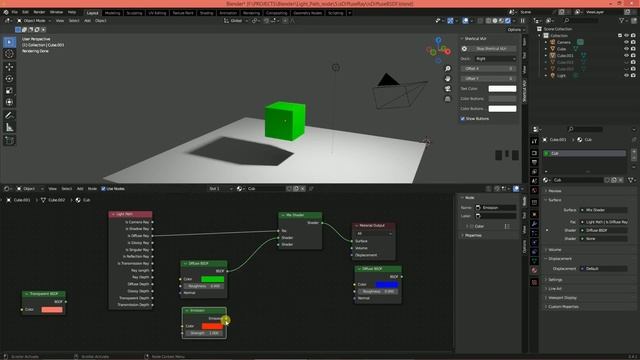The height and width of the screenshot is (360, 640).
Task: Switch to the Shading workspace tab
Action: [x=207, y=13]
